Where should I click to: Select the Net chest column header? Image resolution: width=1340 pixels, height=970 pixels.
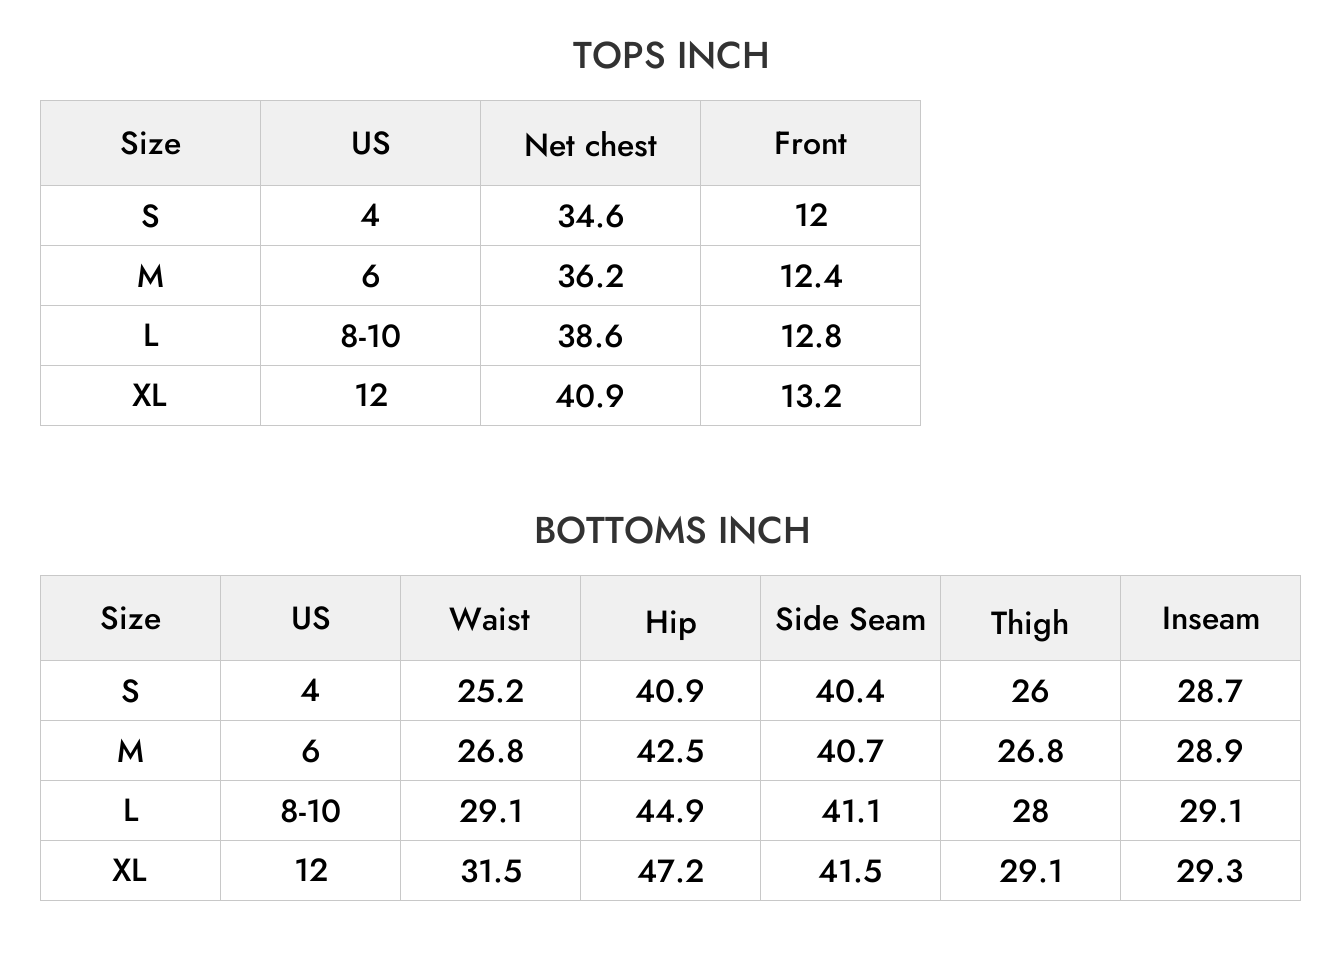coord(590,144)
